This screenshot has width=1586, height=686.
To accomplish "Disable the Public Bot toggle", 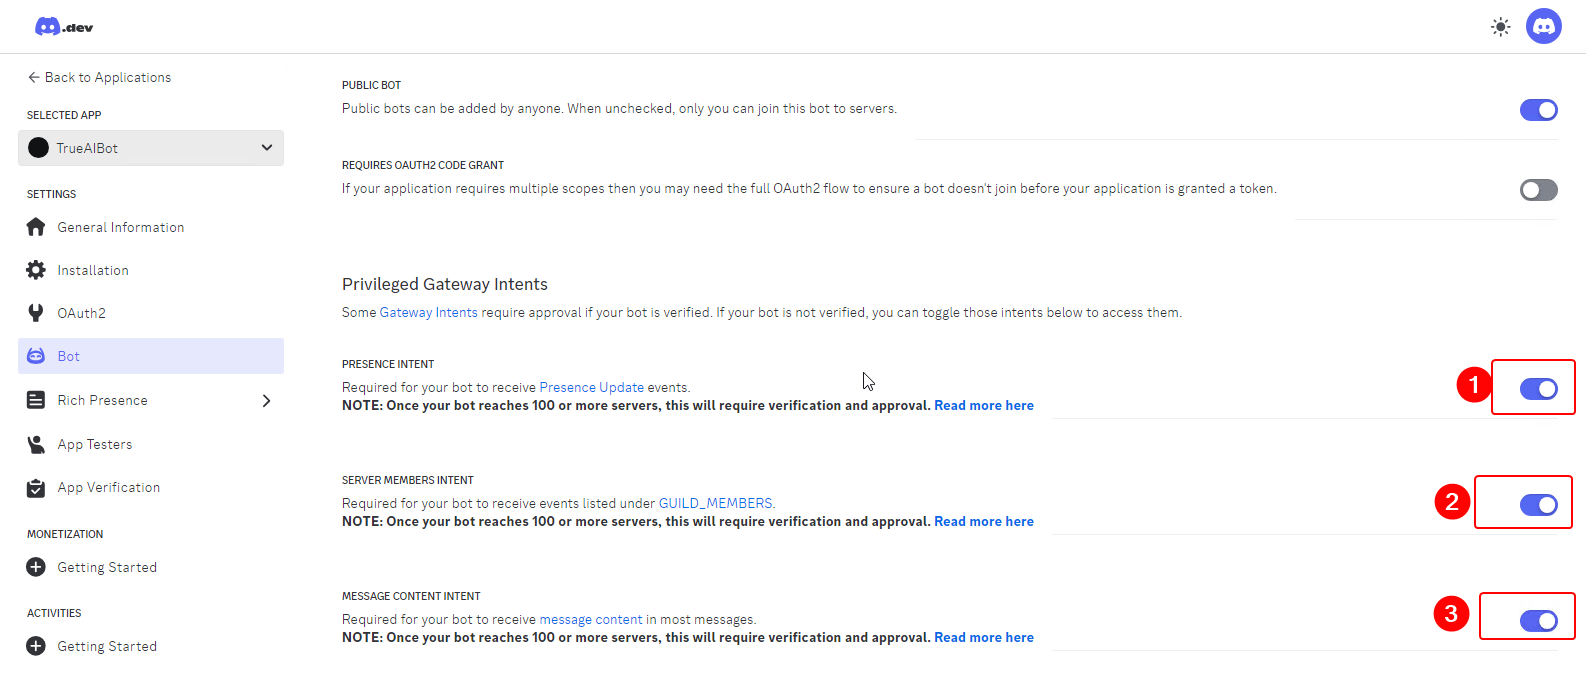I will pos(1539,110).
